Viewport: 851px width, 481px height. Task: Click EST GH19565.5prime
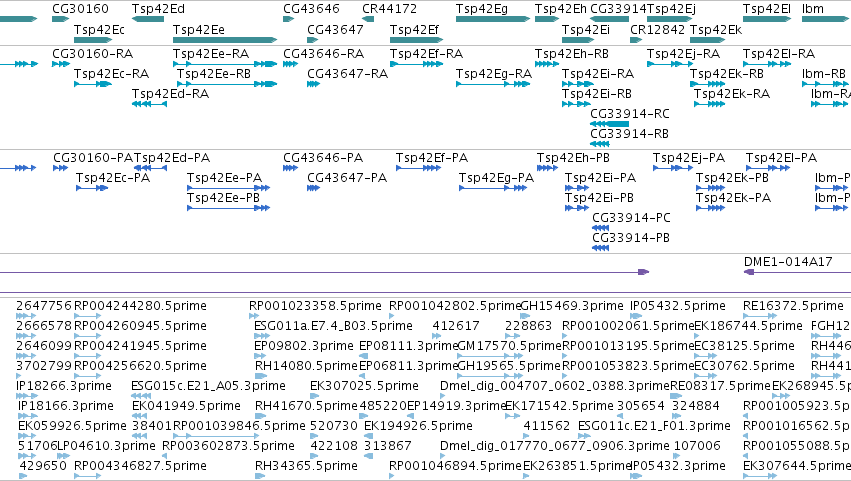[x=509, y=366]
